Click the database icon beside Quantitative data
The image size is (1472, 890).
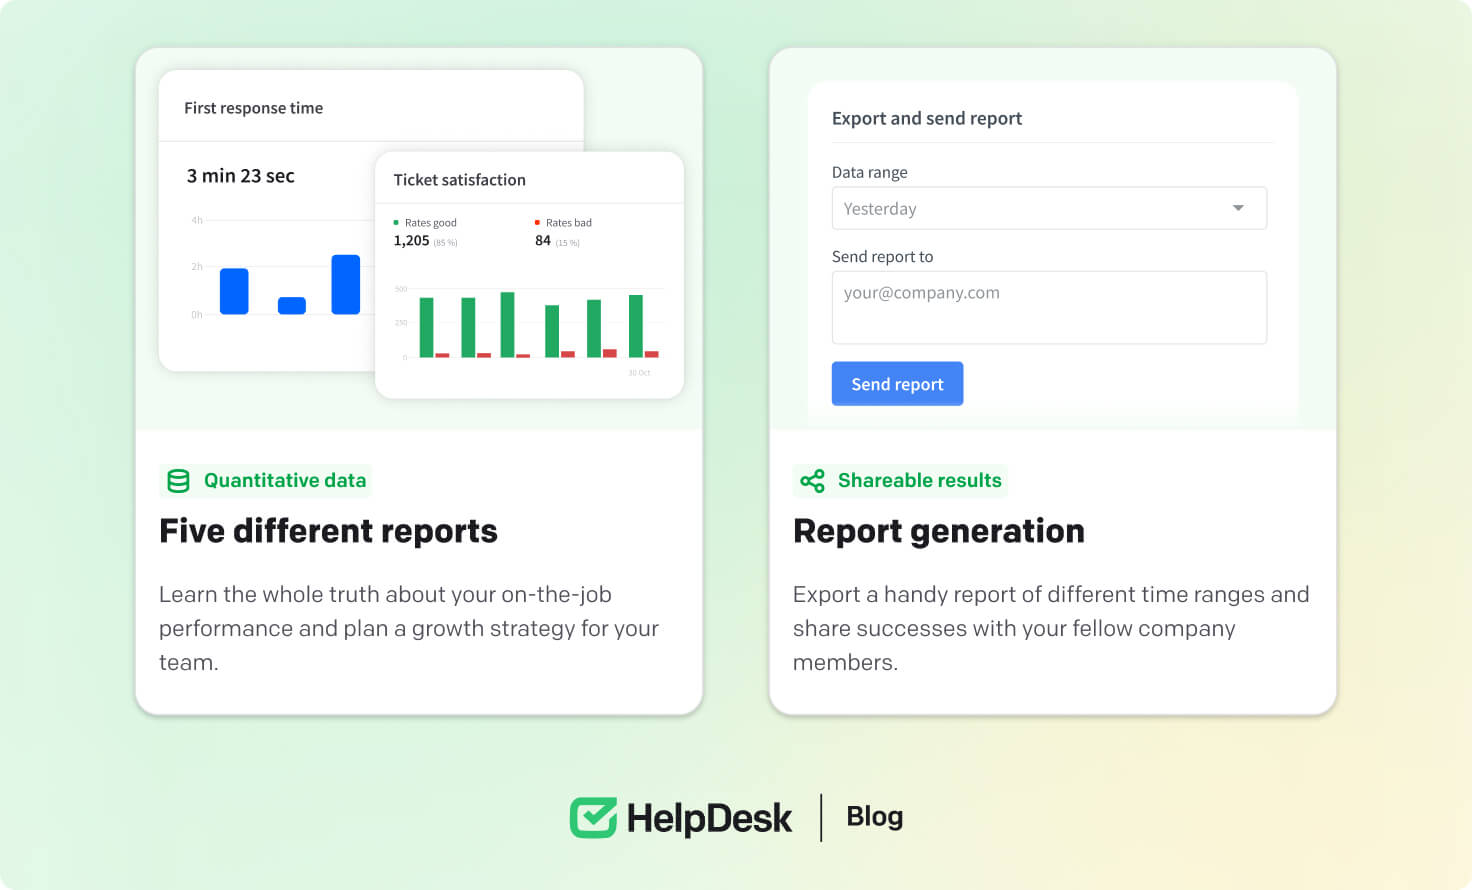tap(178, 481)
